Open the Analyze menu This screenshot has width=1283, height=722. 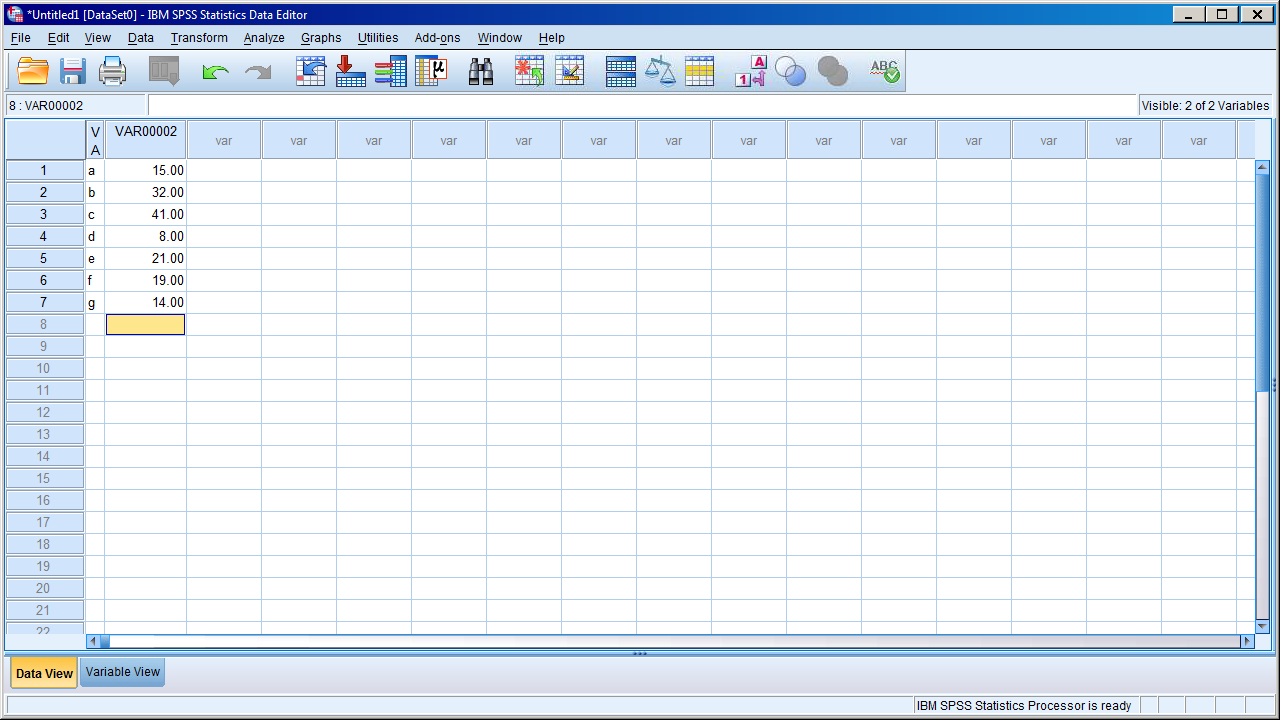[264, 38]
